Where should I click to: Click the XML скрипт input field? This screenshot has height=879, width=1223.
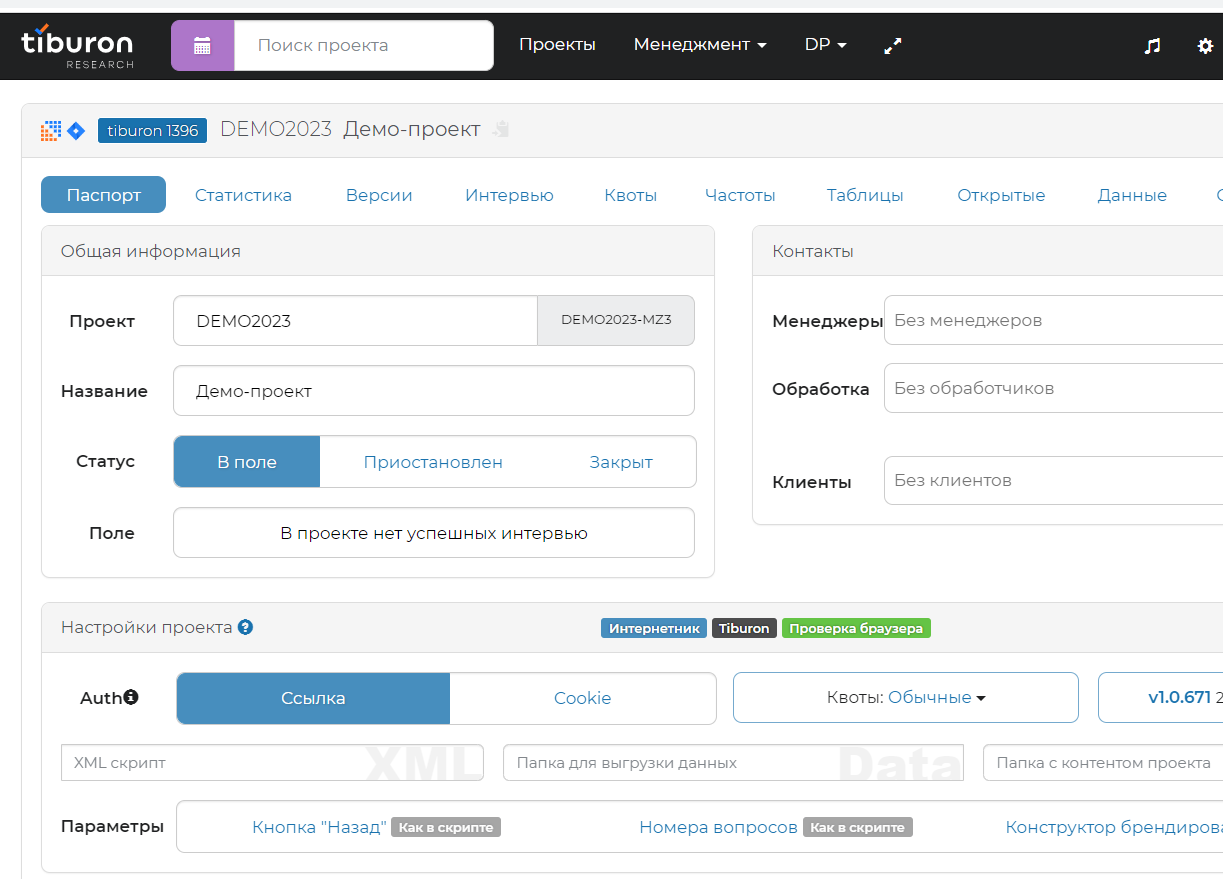[x=270, y=762]
